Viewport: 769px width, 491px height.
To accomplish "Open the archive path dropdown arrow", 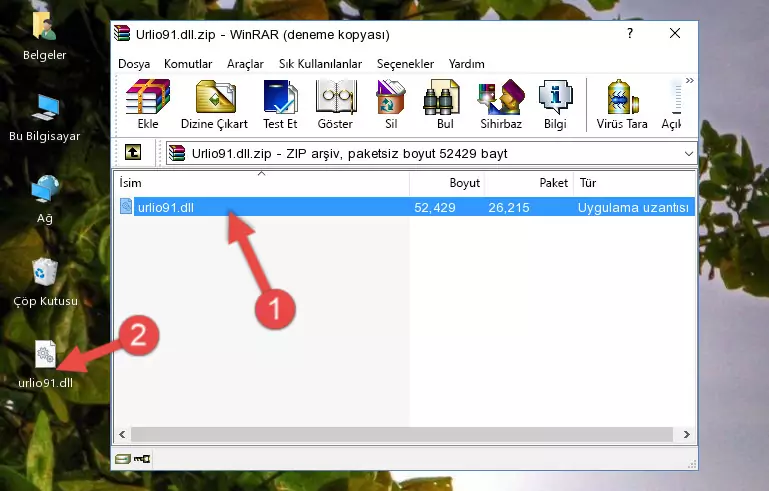I will pos(689,154).
